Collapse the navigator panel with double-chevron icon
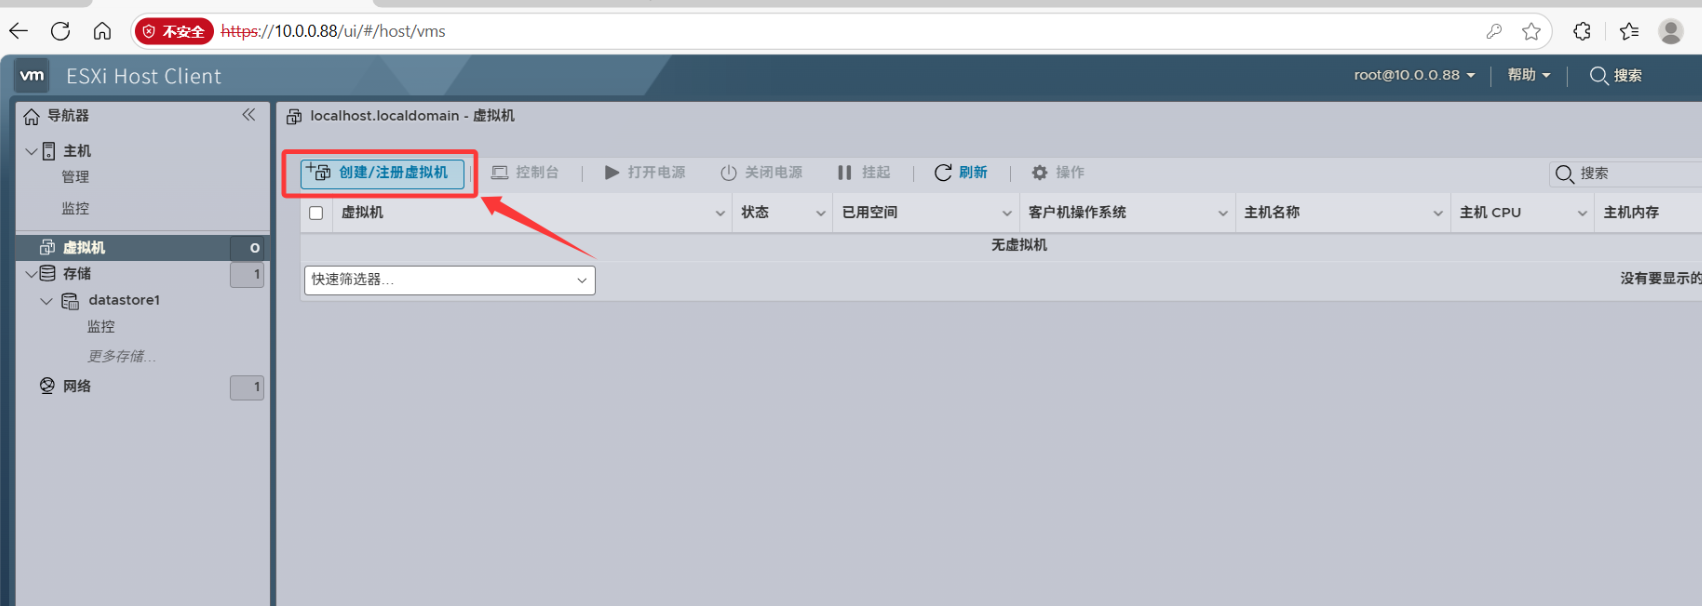 (x=248, y=115)
